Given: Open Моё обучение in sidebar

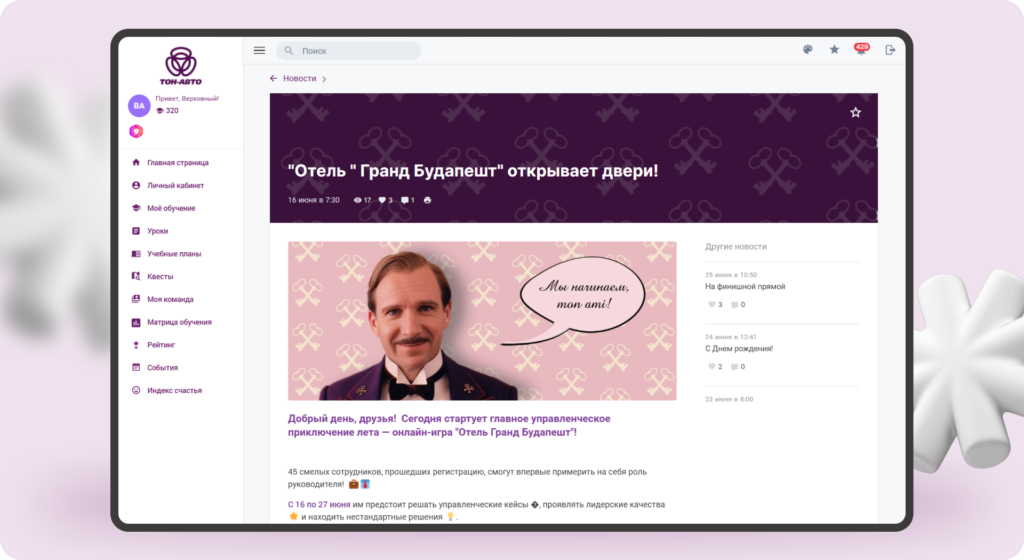Looking at the screenshot, I should 171,208.
